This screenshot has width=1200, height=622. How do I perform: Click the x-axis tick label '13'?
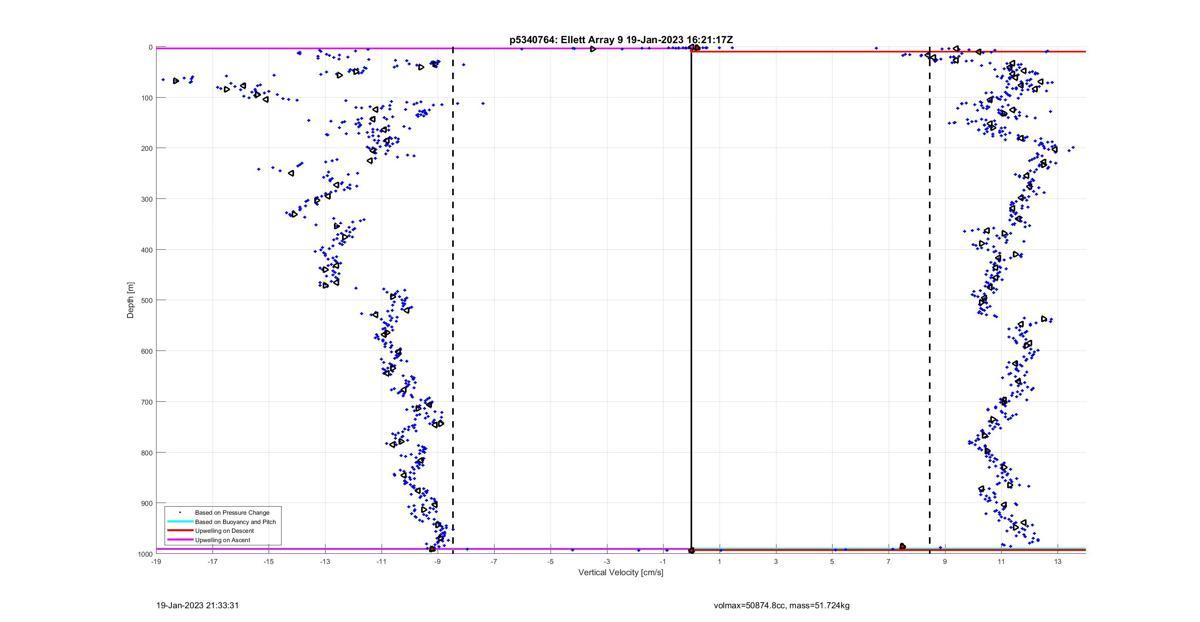pyautogui.click(x=1057, y=561)
